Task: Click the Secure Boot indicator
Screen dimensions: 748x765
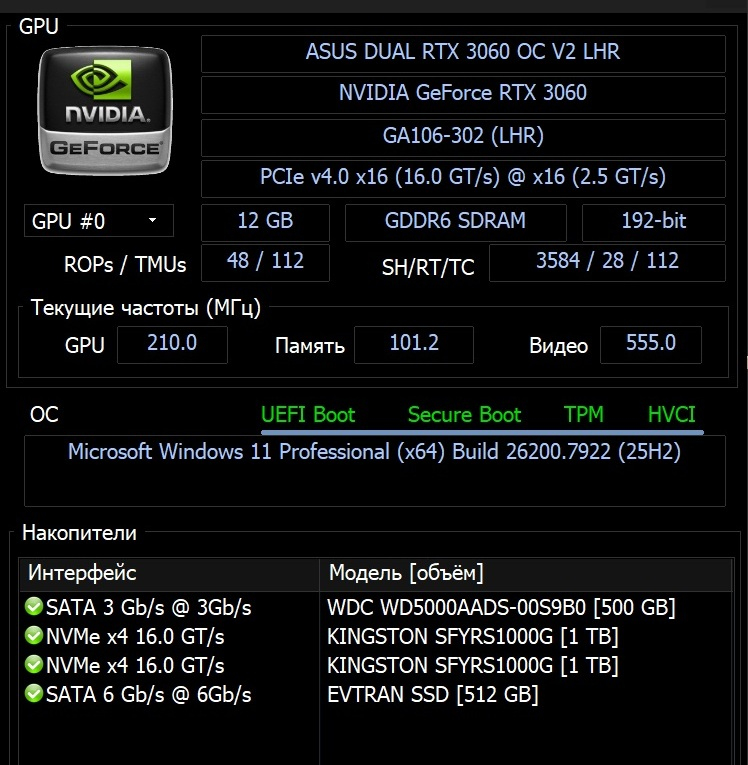Action: (x=464, y=415)
